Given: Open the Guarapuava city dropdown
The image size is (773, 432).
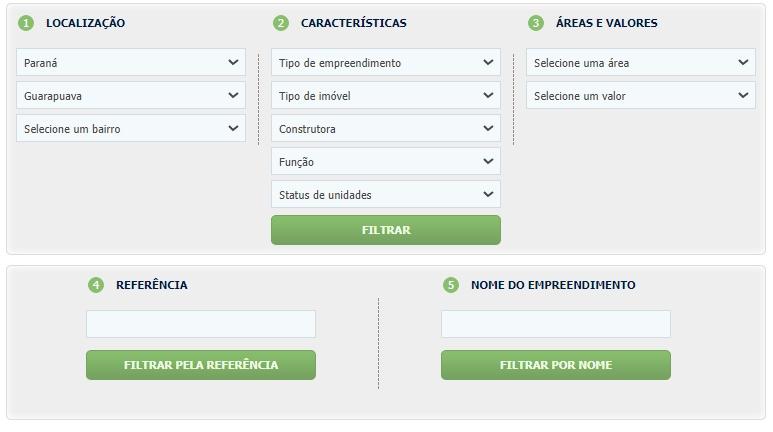Looking at the screenshot, I should [x=131, y=95].
